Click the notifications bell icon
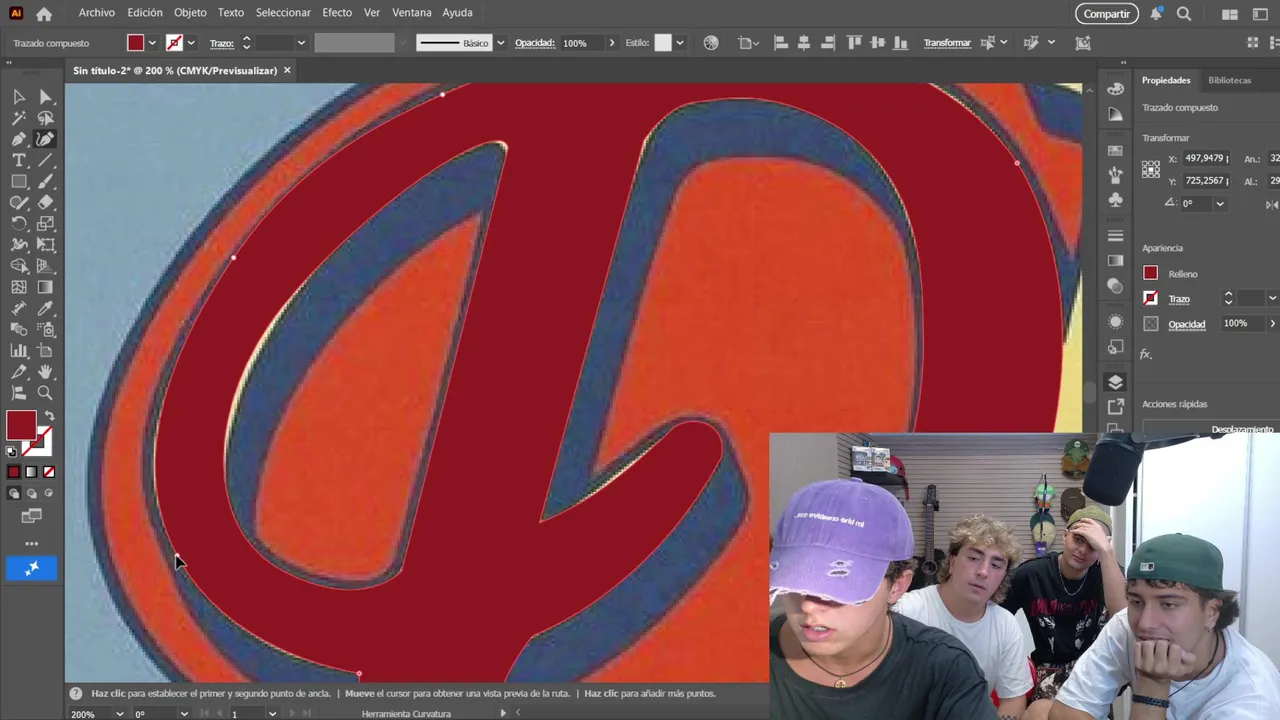1280x720 pixels. (1157, 14)
